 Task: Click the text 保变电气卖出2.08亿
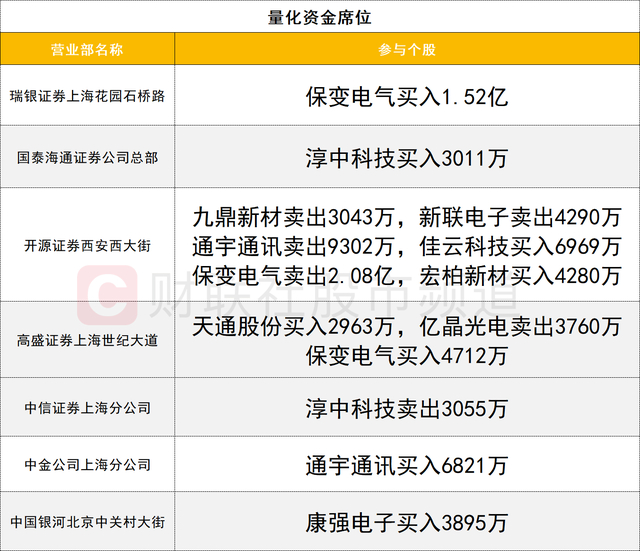coord(293,276)
